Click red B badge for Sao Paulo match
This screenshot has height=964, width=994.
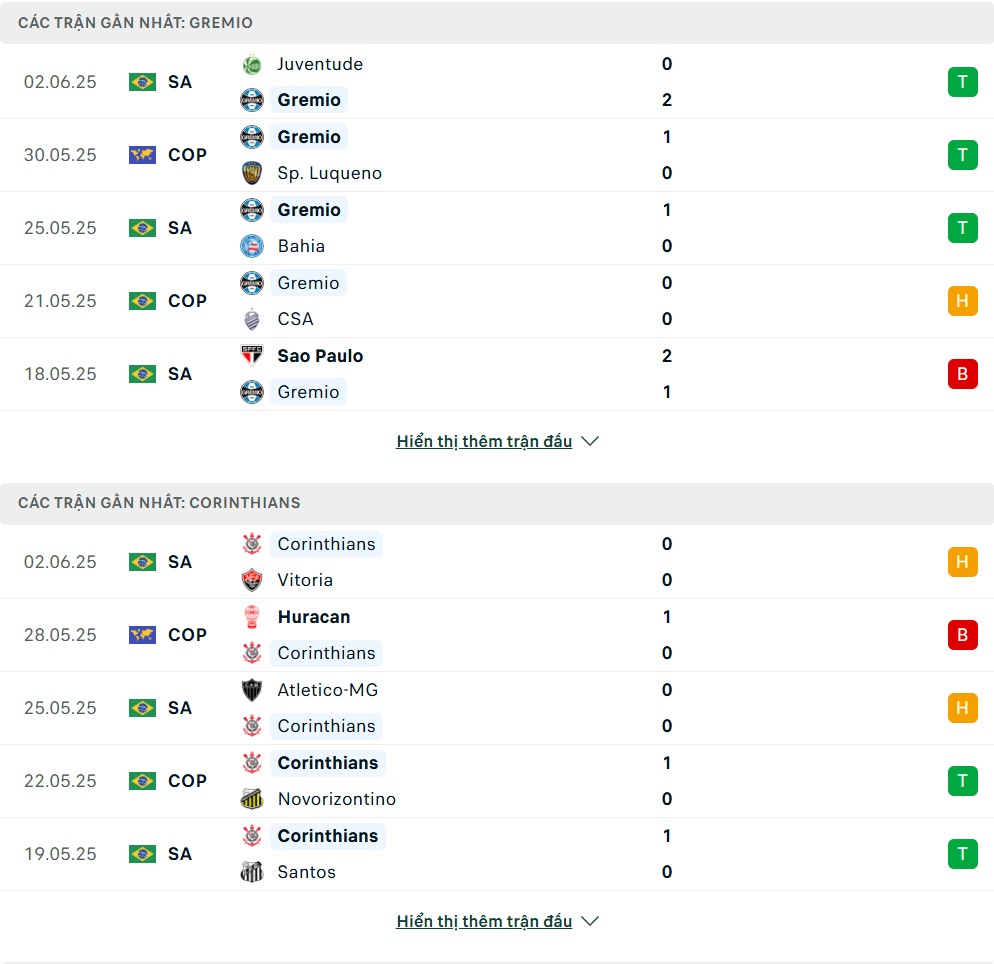click(x=962, y=374)
